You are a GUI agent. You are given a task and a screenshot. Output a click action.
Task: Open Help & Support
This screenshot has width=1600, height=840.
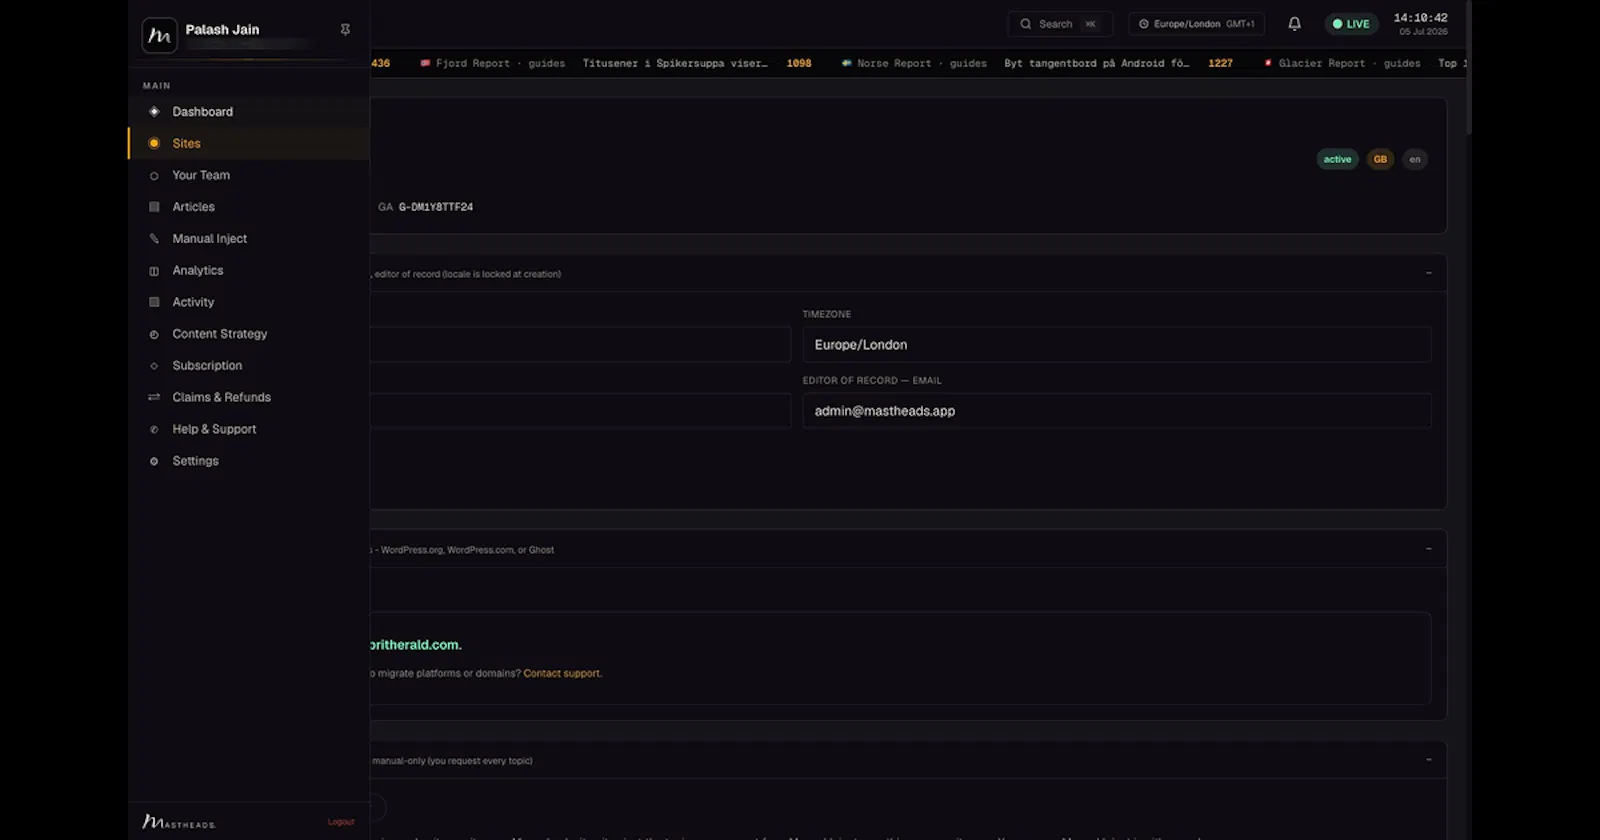[x=249, y=429]
